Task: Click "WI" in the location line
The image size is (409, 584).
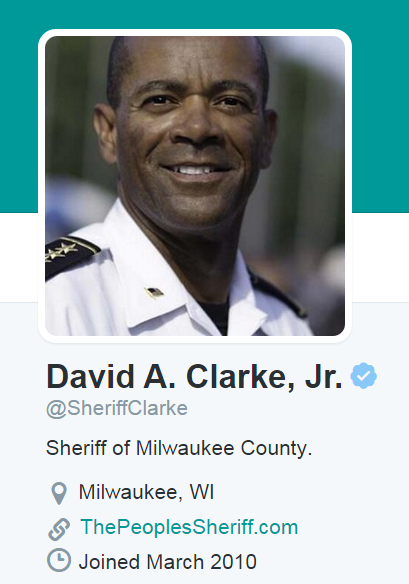Action: [x=202, y=492]
